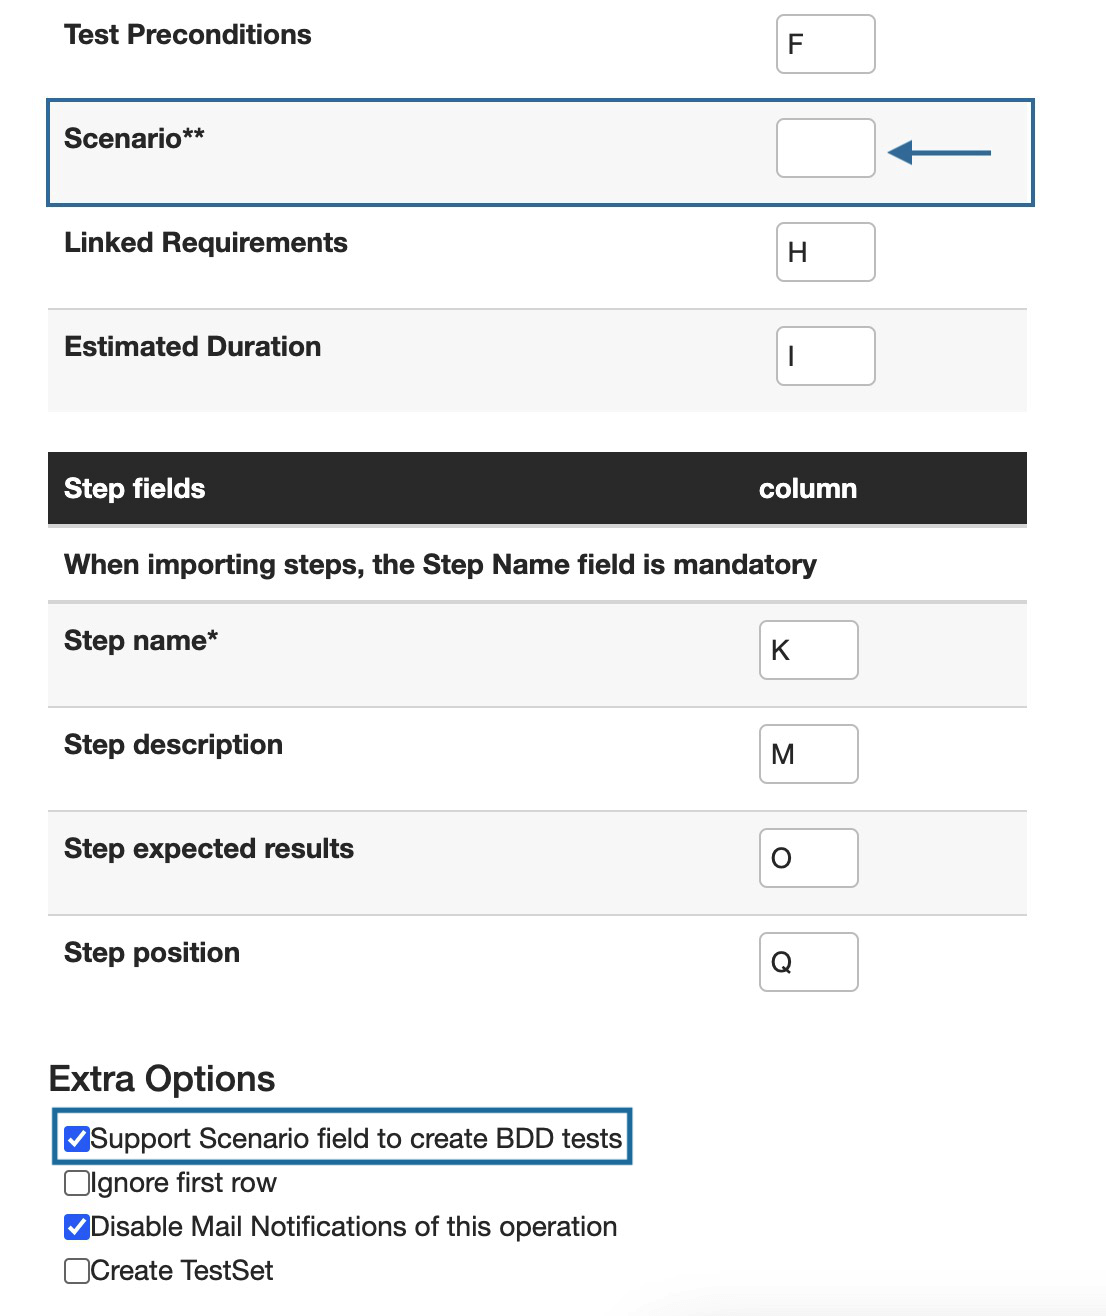This screenshot has height=1316, width=1106.
Task: Select the Step position column input box
Action: [808, 962]
